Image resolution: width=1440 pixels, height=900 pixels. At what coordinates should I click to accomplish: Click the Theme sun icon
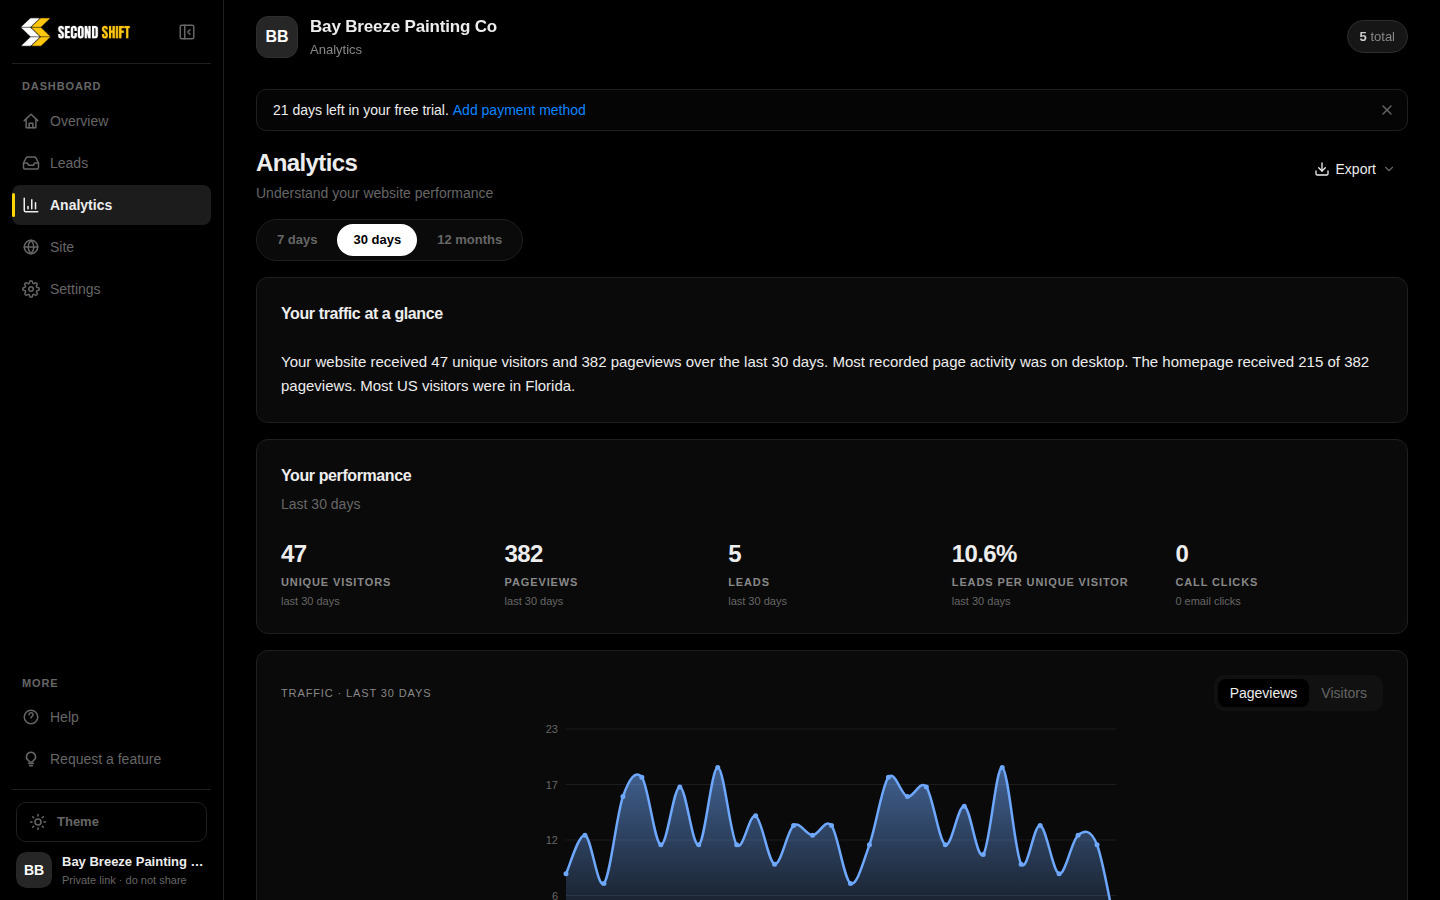tap(38, 822)
